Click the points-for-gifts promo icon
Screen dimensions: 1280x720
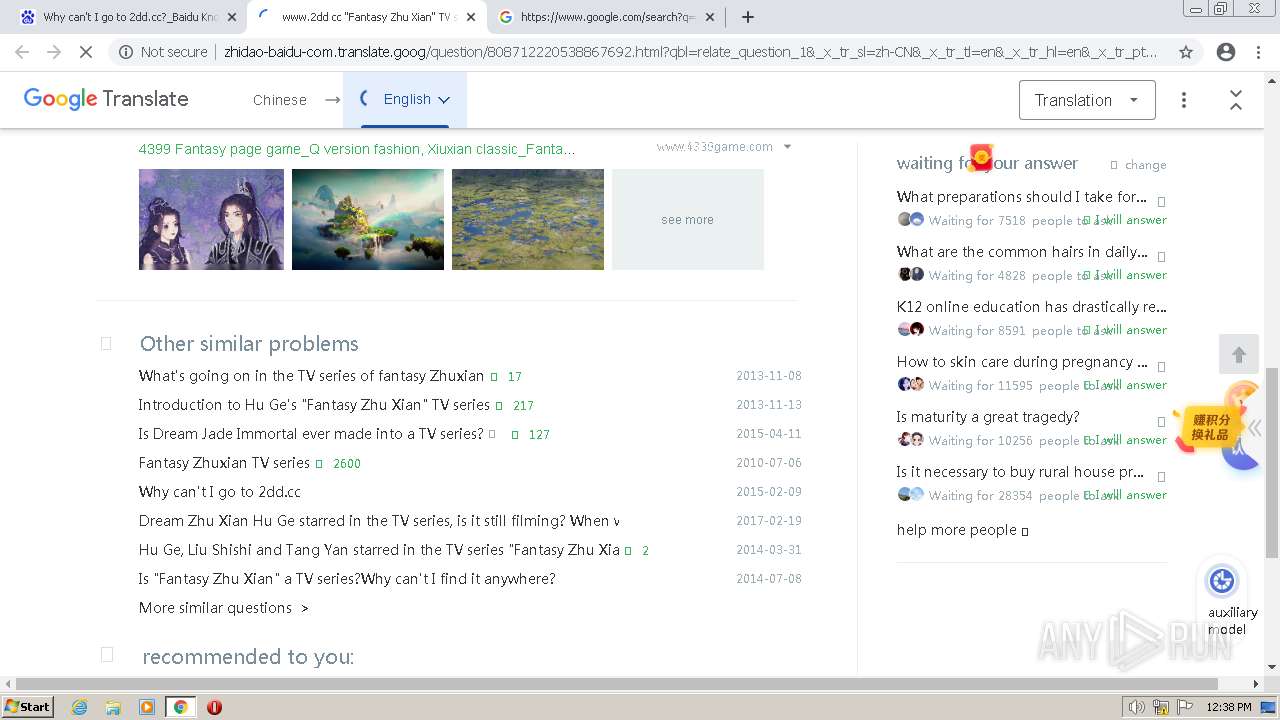(1209, 428)
